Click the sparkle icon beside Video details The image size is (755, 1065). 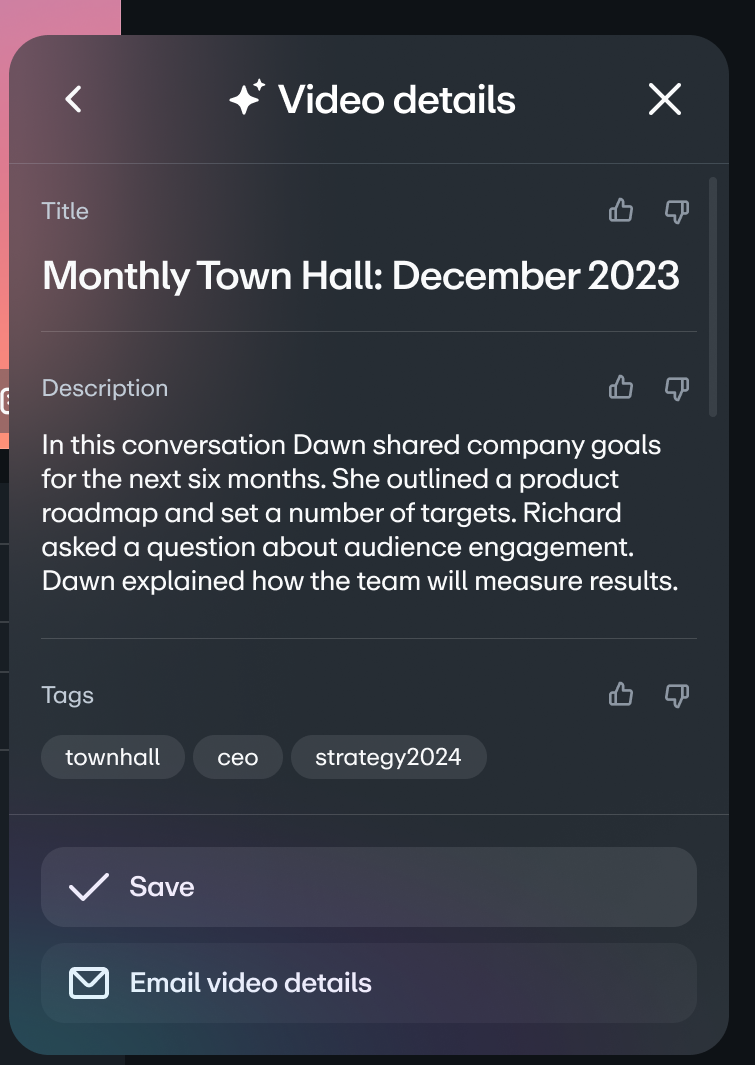(x=246, y=99)
